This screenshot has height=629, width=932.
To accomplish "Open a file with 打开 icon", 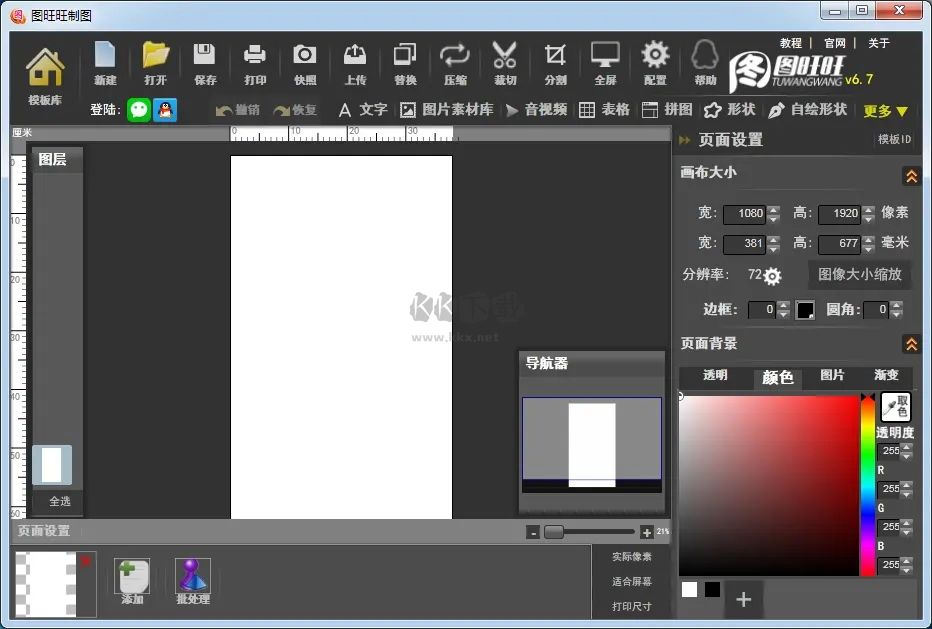I will [x=155, y=62].
